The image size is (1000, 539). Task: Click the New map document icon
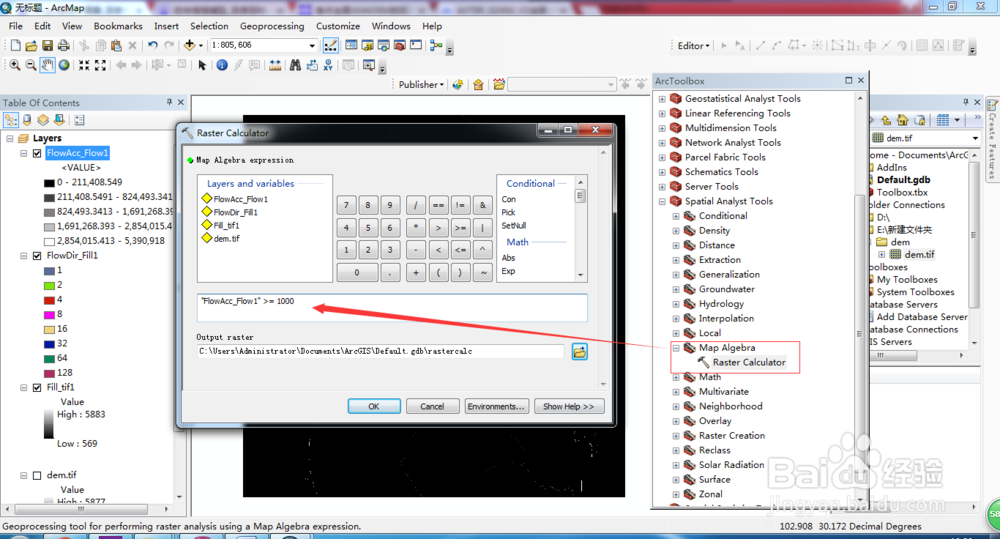tap(15, 45)
